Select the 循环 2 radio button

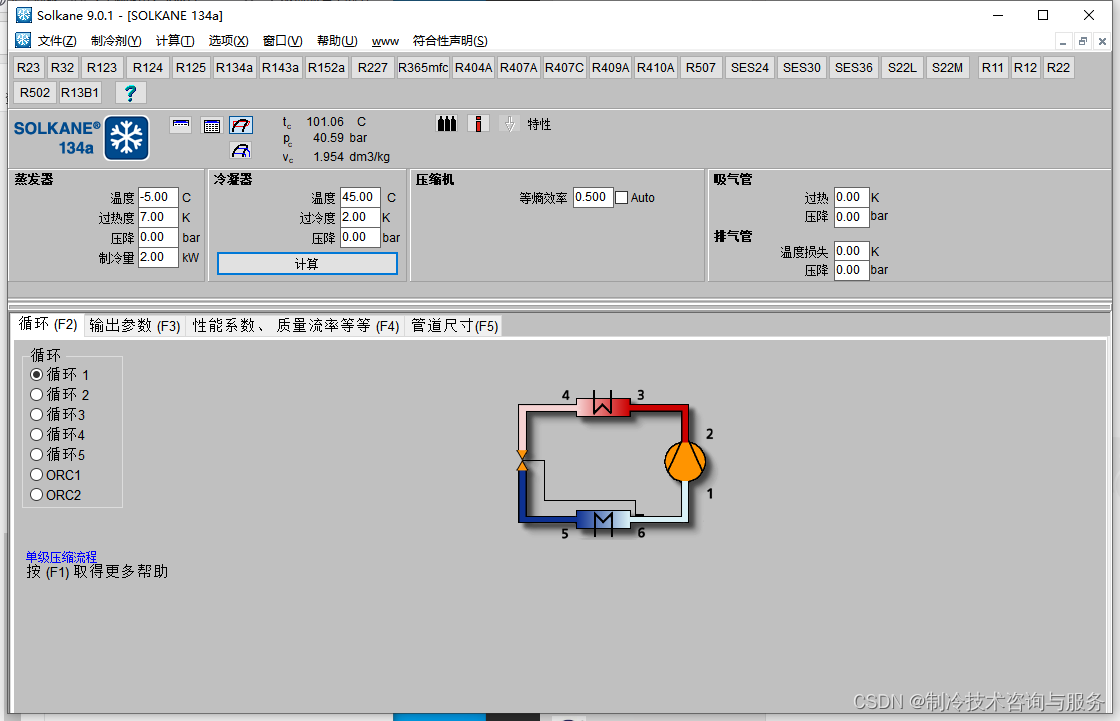(x=36, y=394)
